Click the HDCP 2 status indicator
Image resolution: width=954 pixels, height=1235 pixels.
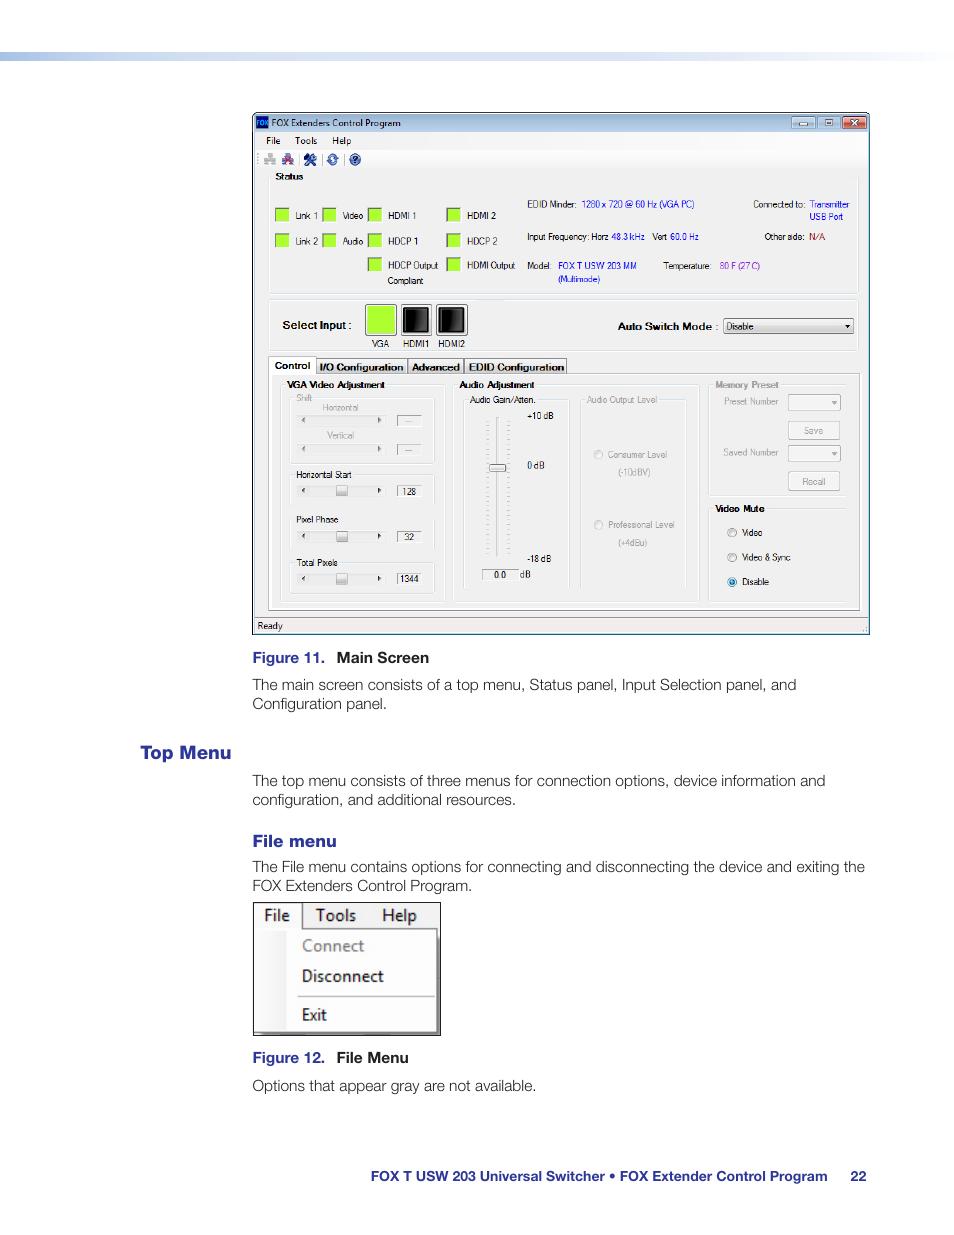(x=453, y=240)
